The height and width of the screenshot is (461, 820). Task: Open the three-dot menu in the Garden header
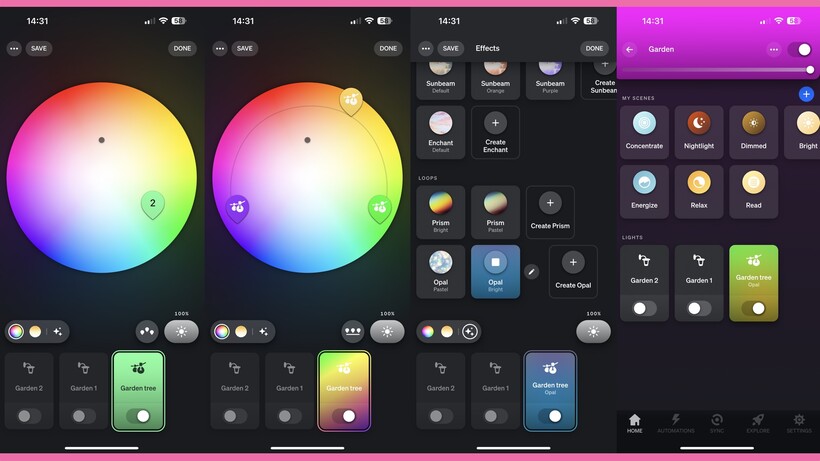[x=774, y=49]
